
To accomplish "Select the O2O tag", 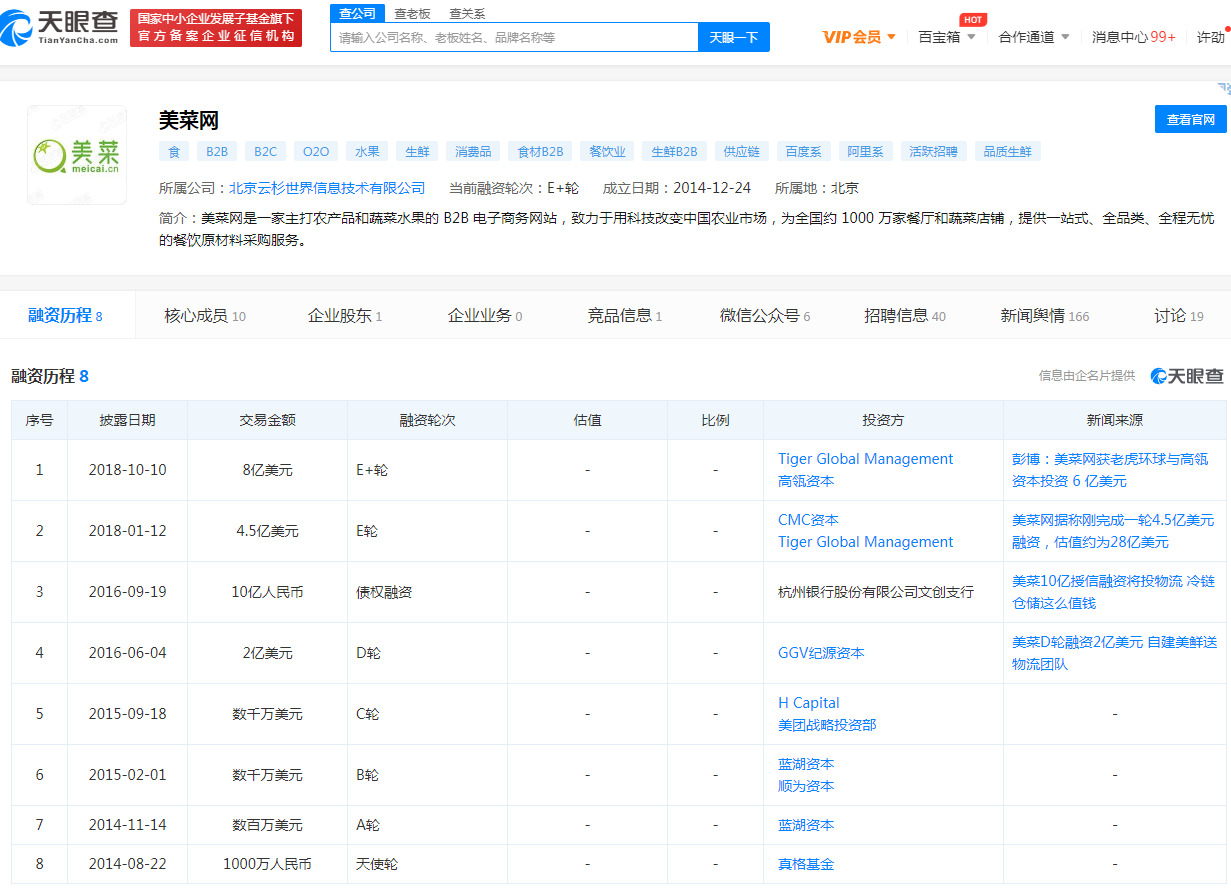I will [316, 152].
